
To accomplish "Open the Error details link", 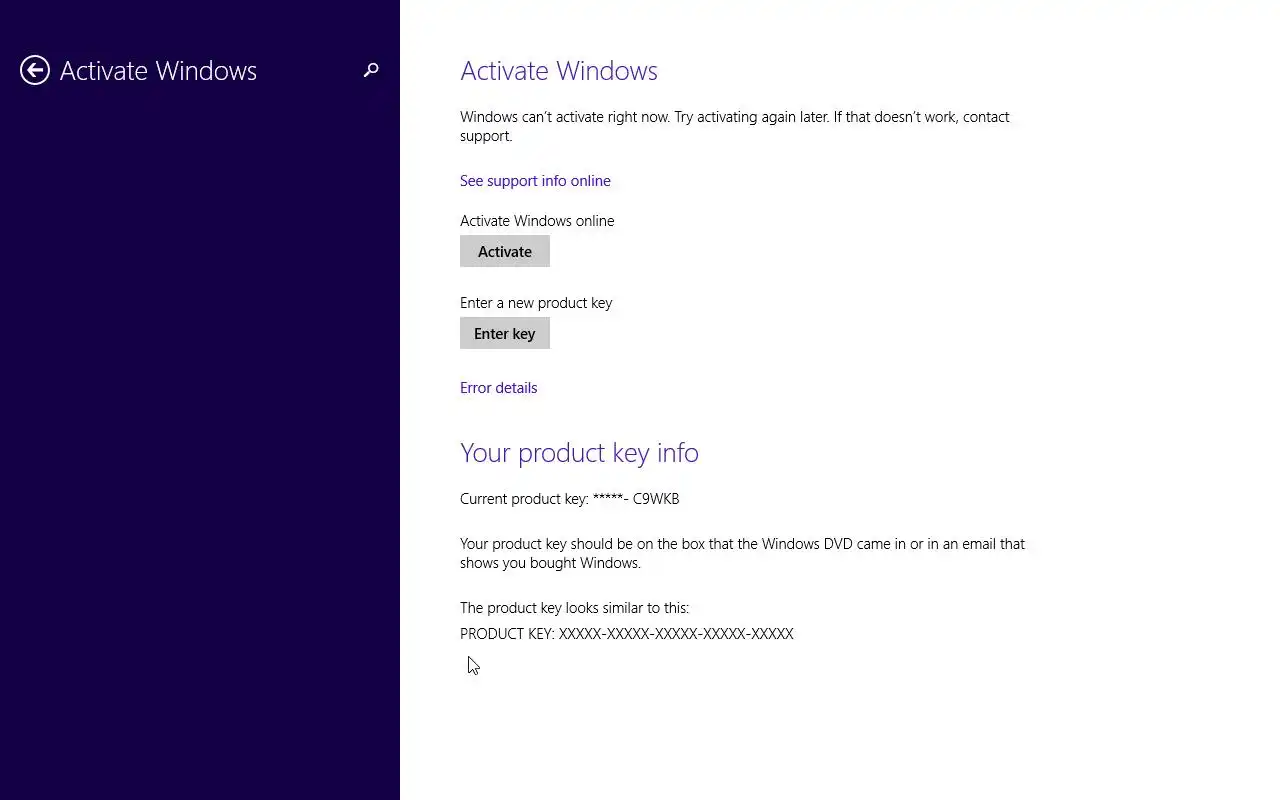I will (498, 388).
